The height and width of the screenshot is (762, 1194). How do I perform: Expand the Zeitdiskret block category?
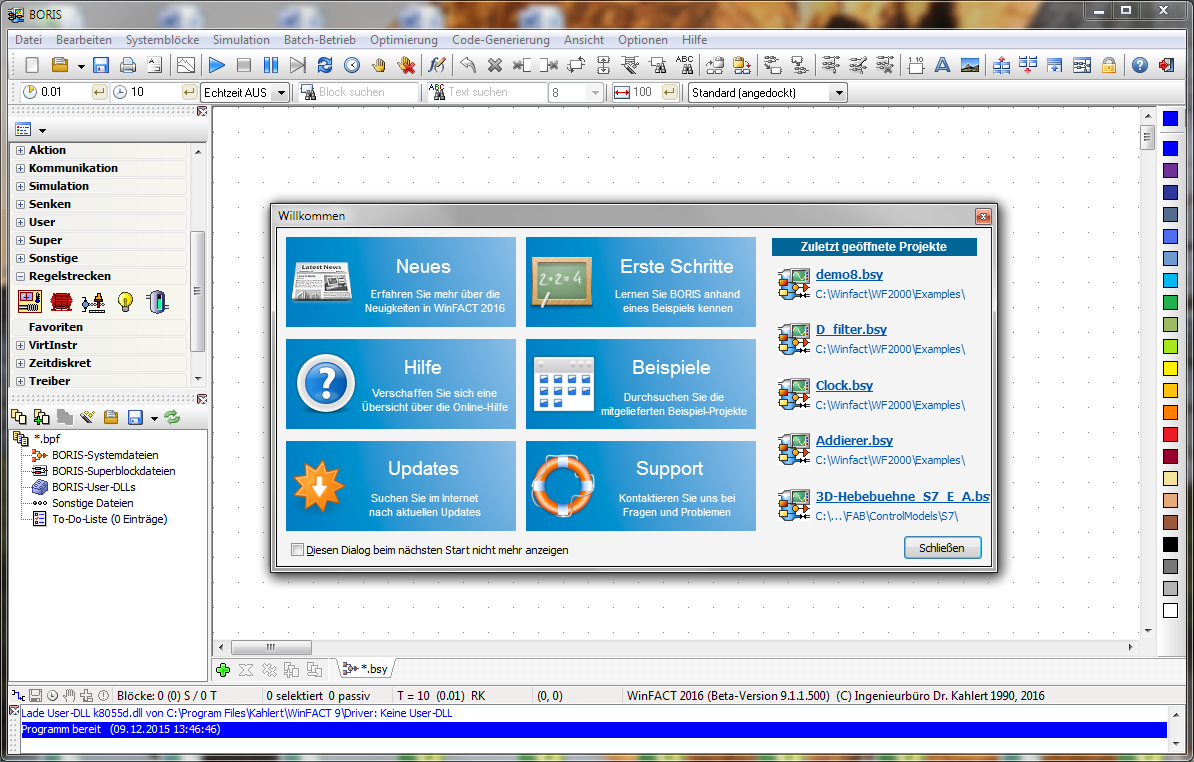21,364
